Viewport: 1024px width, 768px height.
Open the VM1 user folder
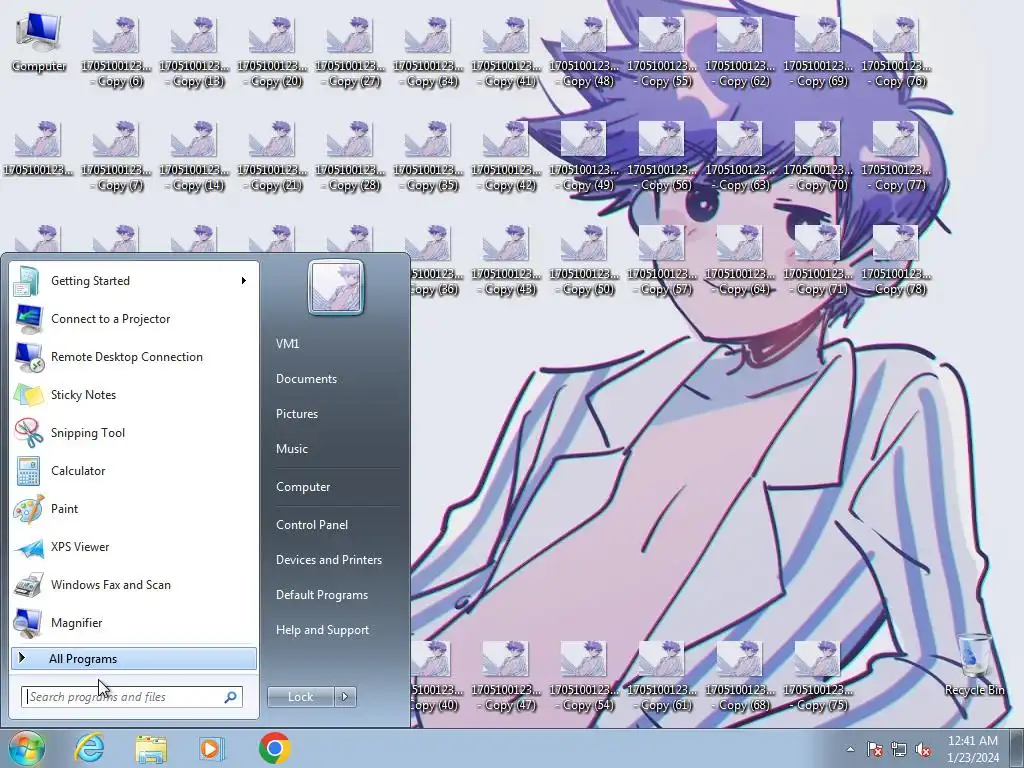click(287, 344)
